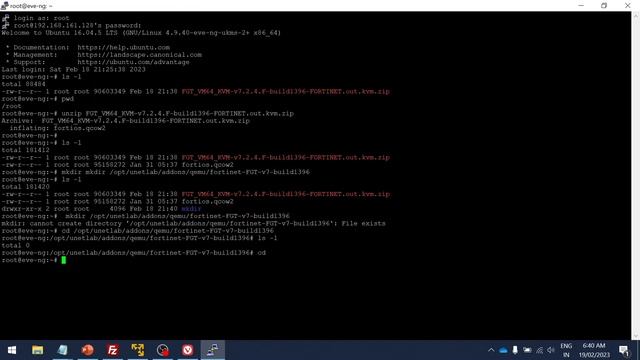Image resolution: width=640 pixels, height=360 pixels.
Task: Click the https://help.ubuntu.com documentation URL
Action: click(x=124, y=47)
